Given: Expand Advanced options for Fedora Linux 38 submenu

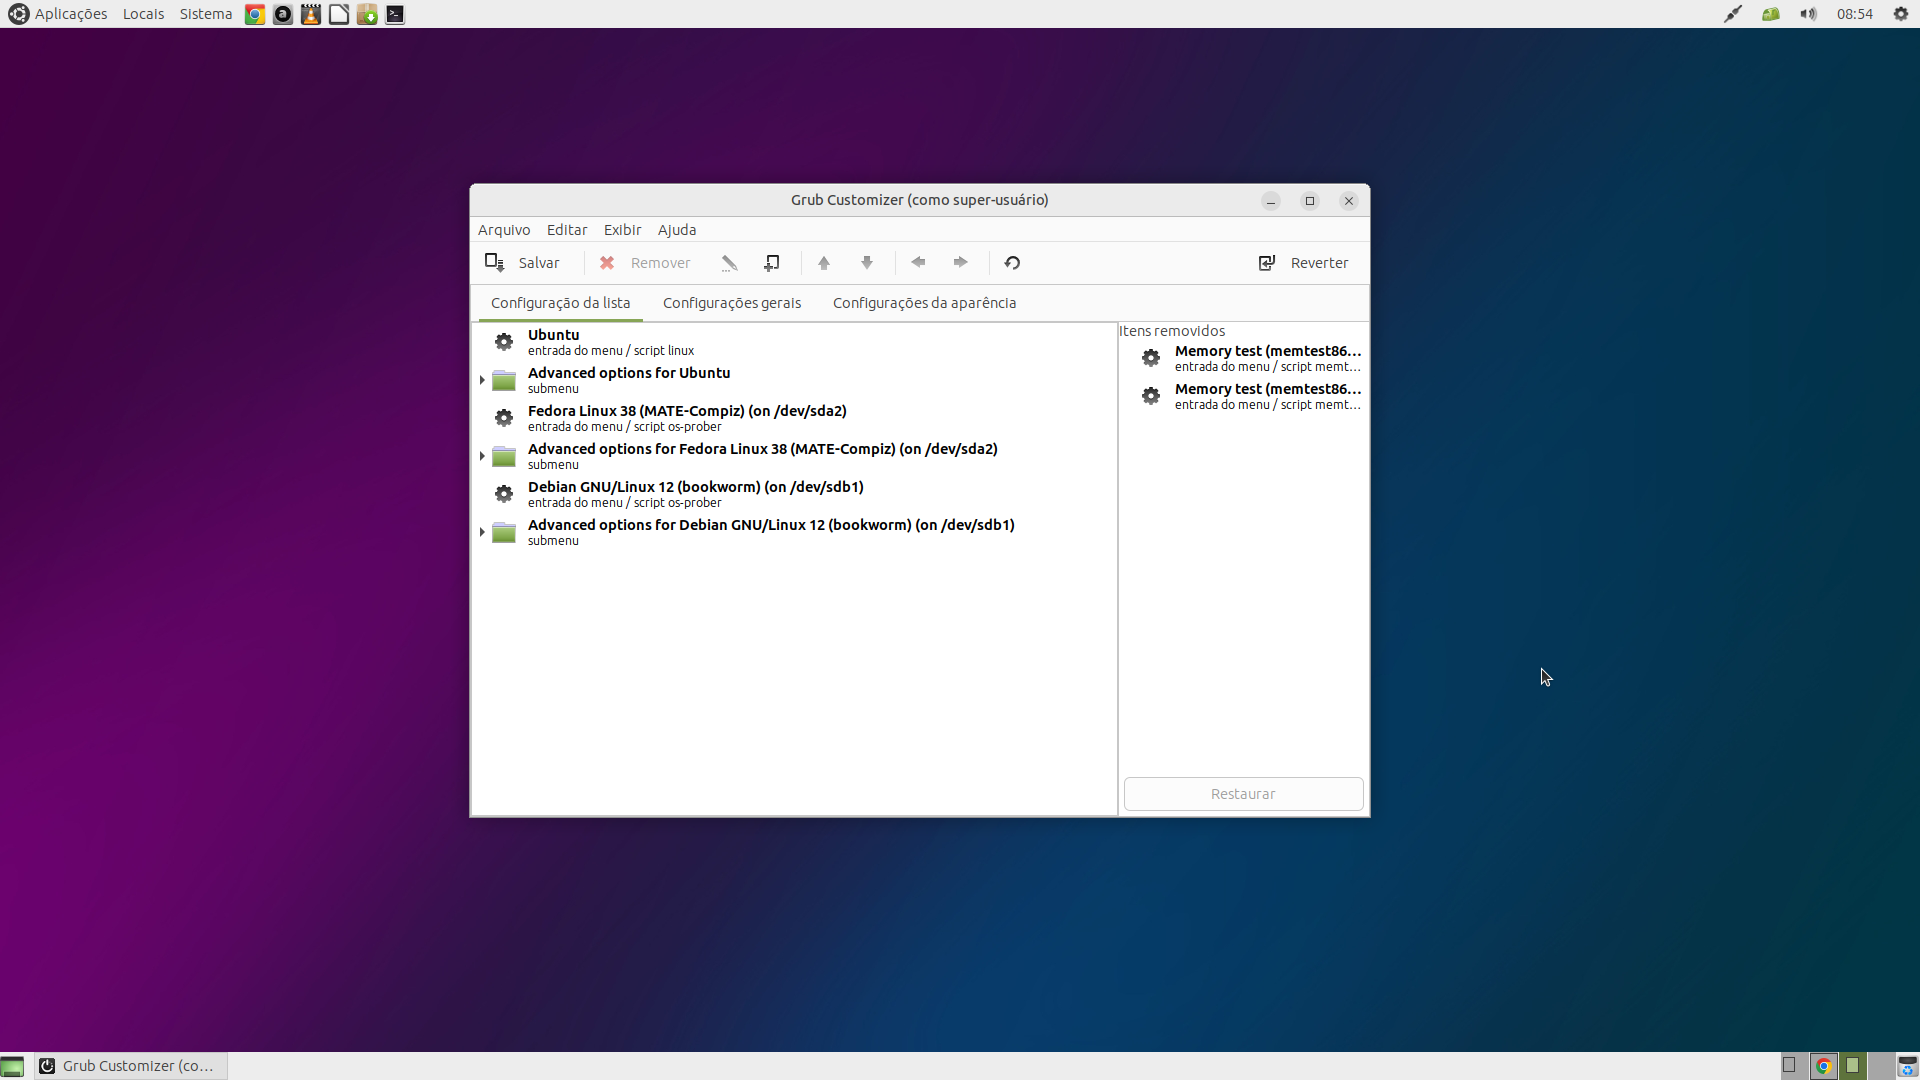Looking at the screenshot, I should pyautogui.click(x=482, y=456).
